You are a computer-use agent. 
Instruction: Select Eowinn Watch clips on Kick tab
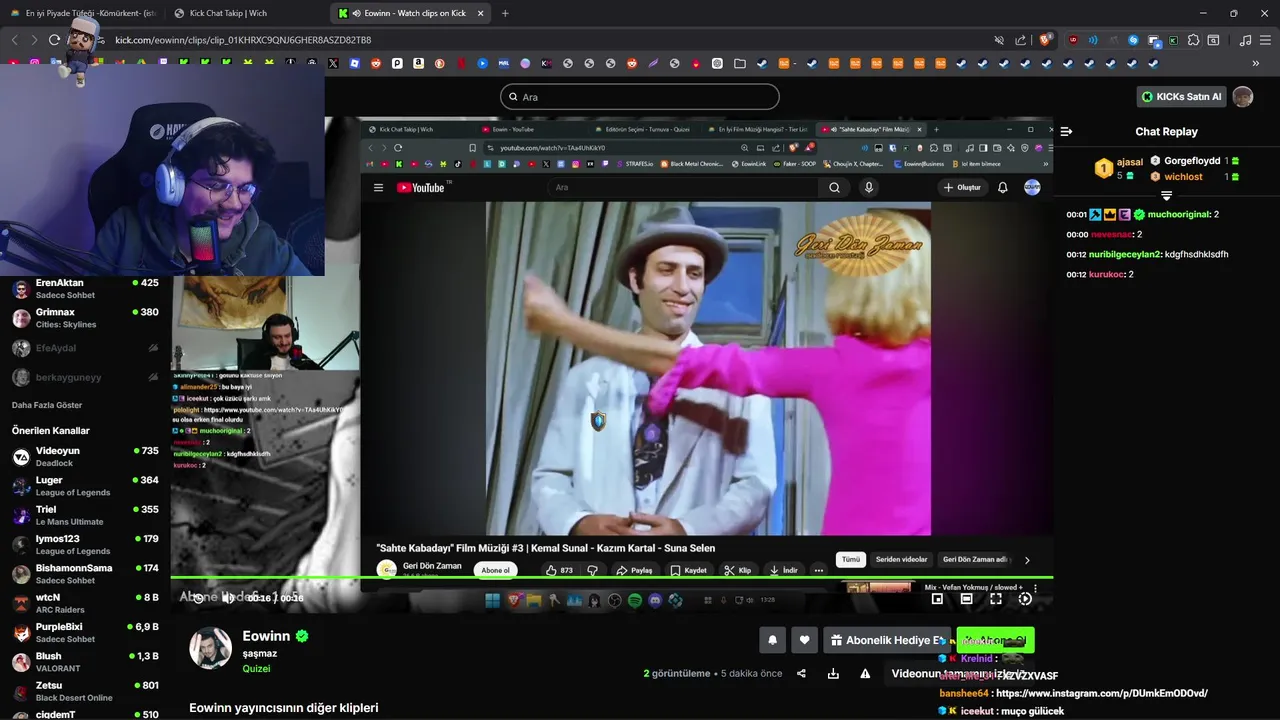click(410, 13)
